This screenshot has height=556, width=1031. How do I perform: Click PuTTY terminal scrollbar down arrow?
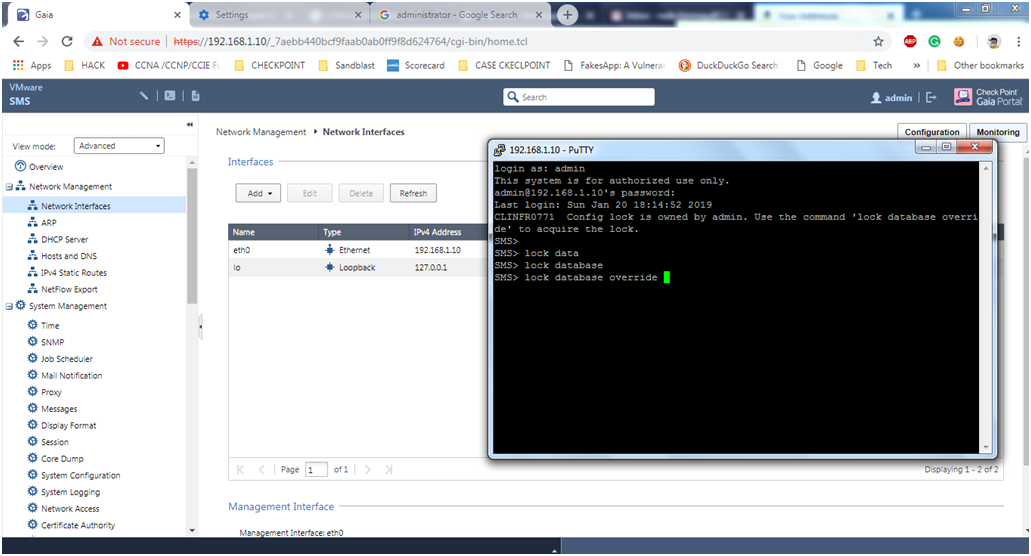[x=986, y=448]
